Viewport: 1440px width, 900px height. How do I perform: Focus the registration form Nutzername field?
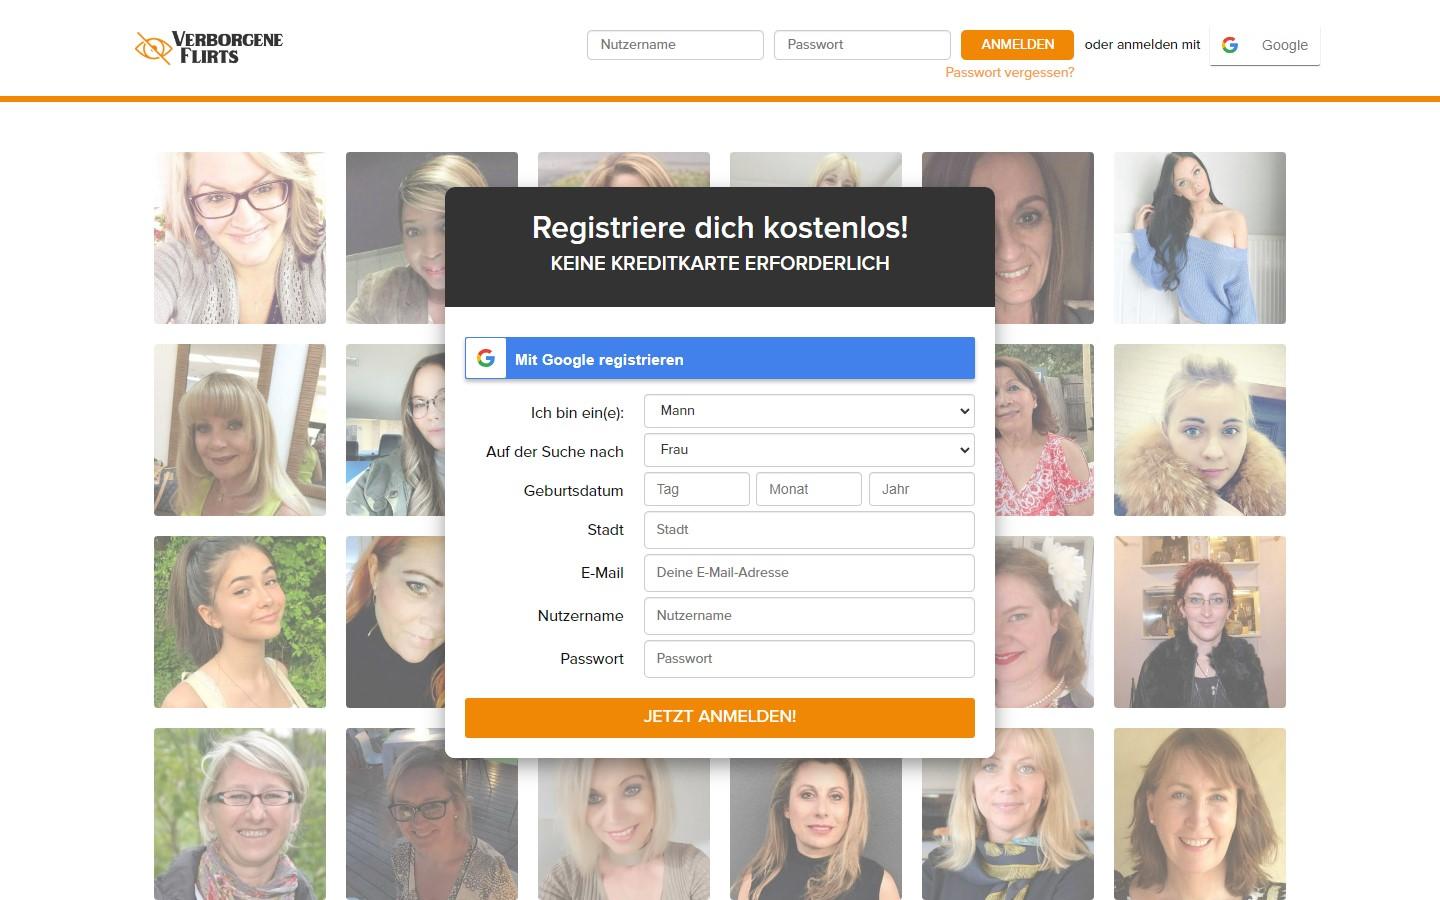[809, 616]
